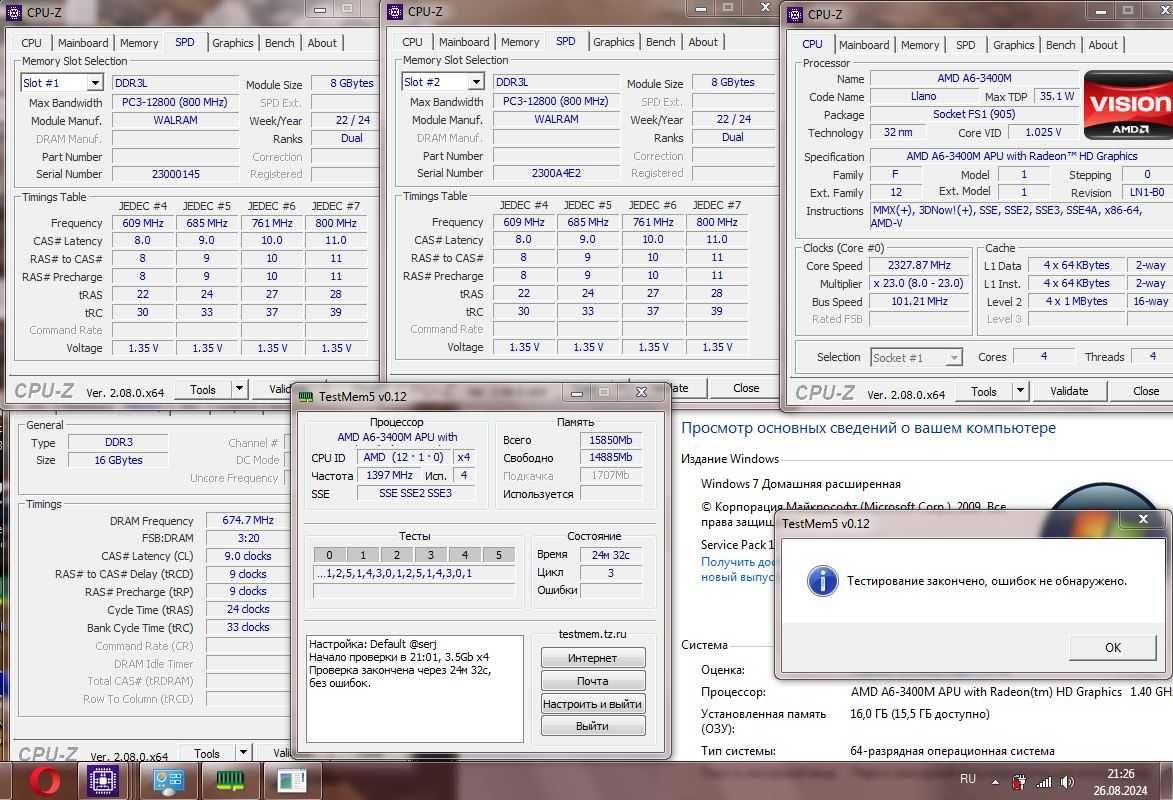Screen dimensions: 1173x800
Task: Click the AMD Vision logo in CPU-Z
Action: click(x=1128, y=106)
